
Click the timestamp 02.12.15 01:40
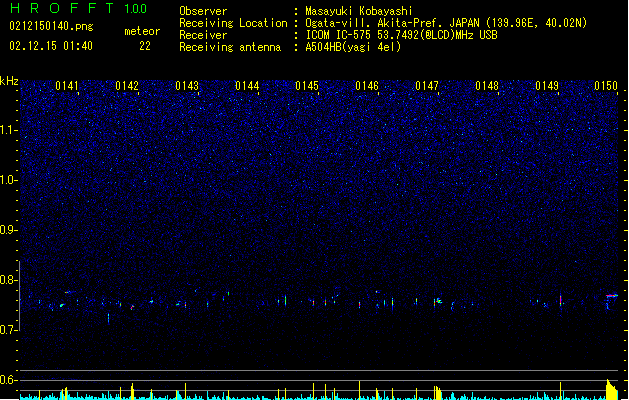click(51, 46)
